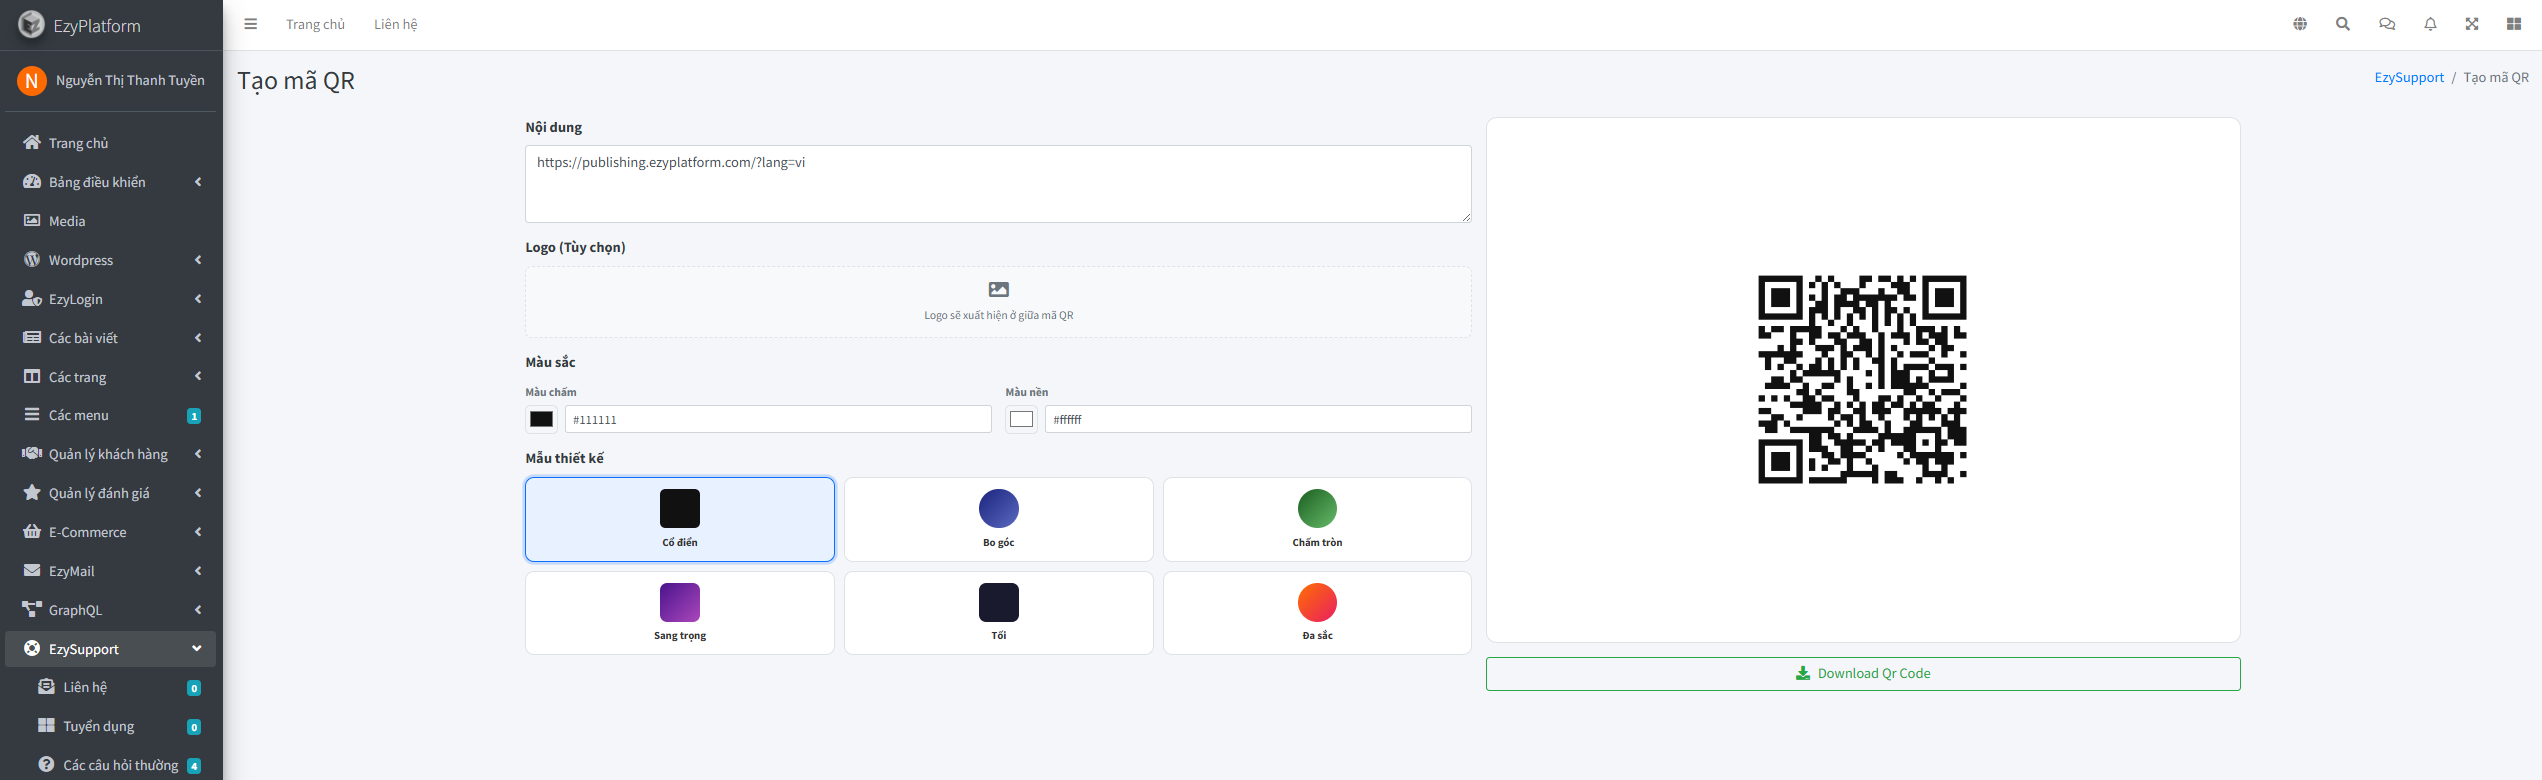Open the language globe icon
The height and width of the screenshot is (780, 2542).
(2300, 24)
